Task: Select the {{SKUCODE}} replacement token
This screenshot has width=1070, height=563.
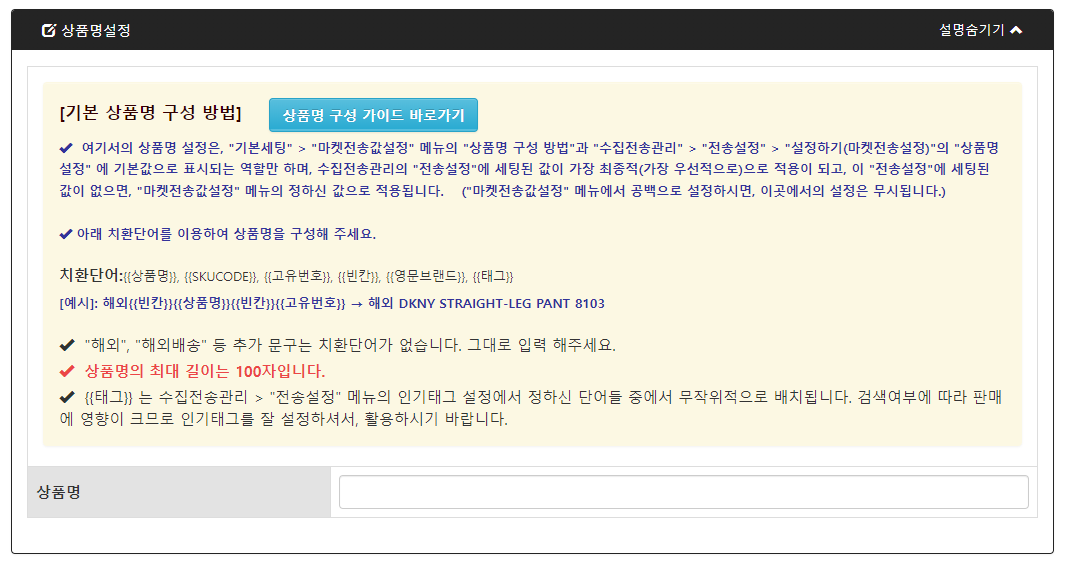Action: (x=221, y=276)
